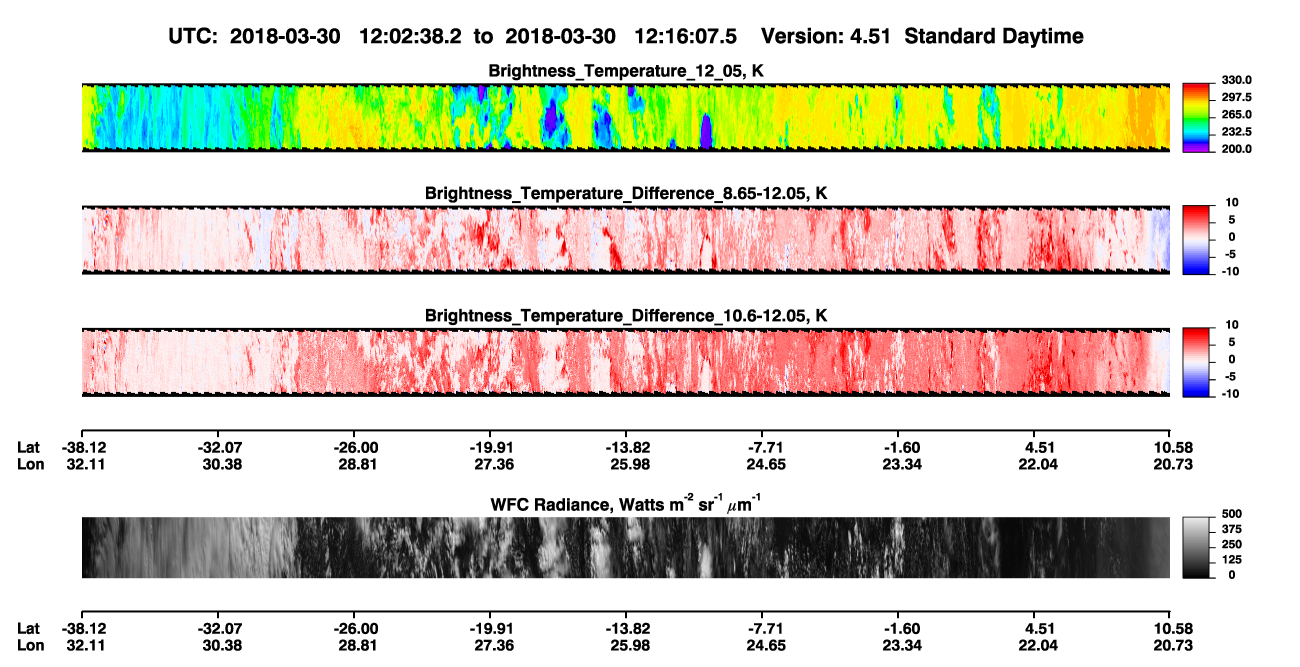Click '-26.00' latitude on the upper axis
The width and height of the screenshot is (1300, 667).
tap(354, 448)
